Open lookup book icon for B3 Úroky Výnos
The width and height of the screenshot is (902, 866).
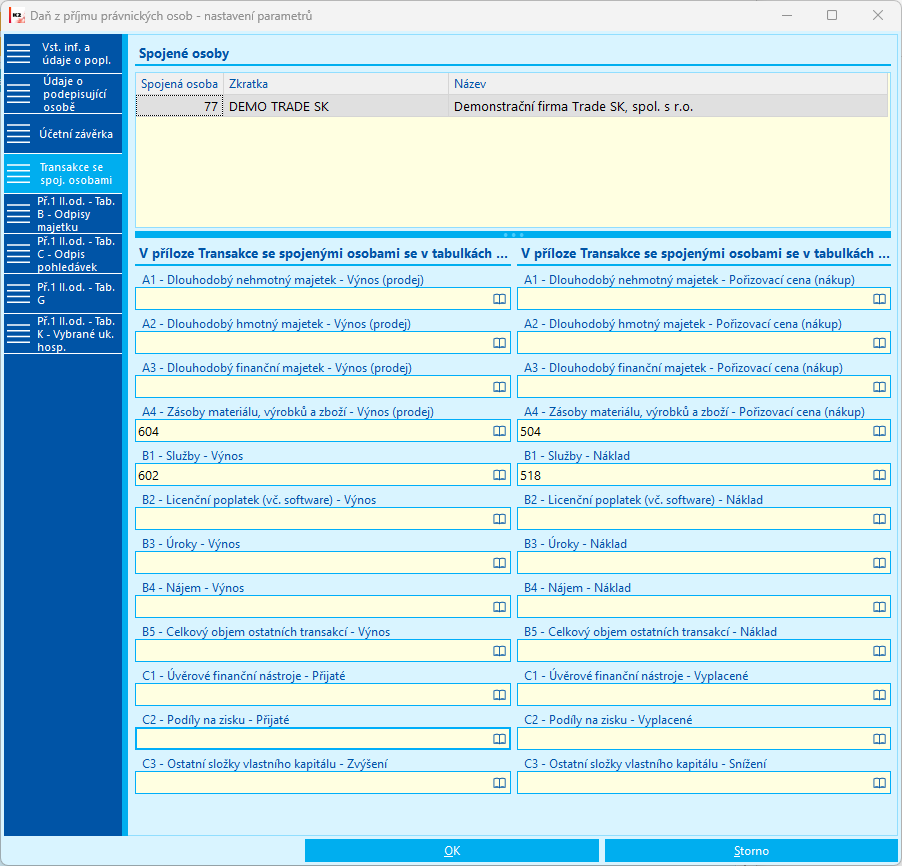[x=499, y=563]
